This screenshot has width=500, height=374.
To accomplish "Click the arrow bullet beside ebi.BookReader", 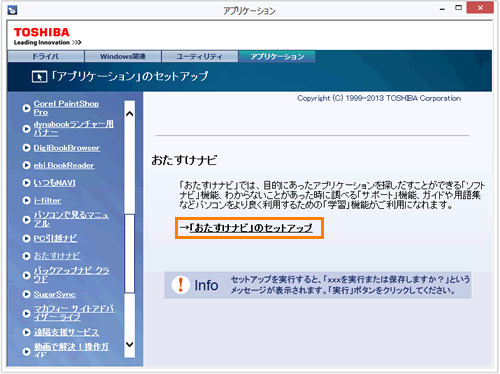I will click(26, 165).
